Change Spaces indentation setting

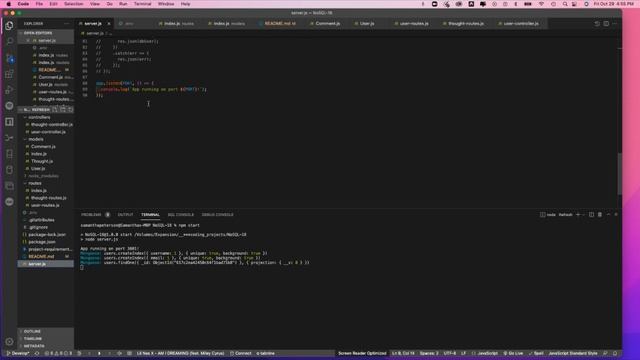coord(429,353)
